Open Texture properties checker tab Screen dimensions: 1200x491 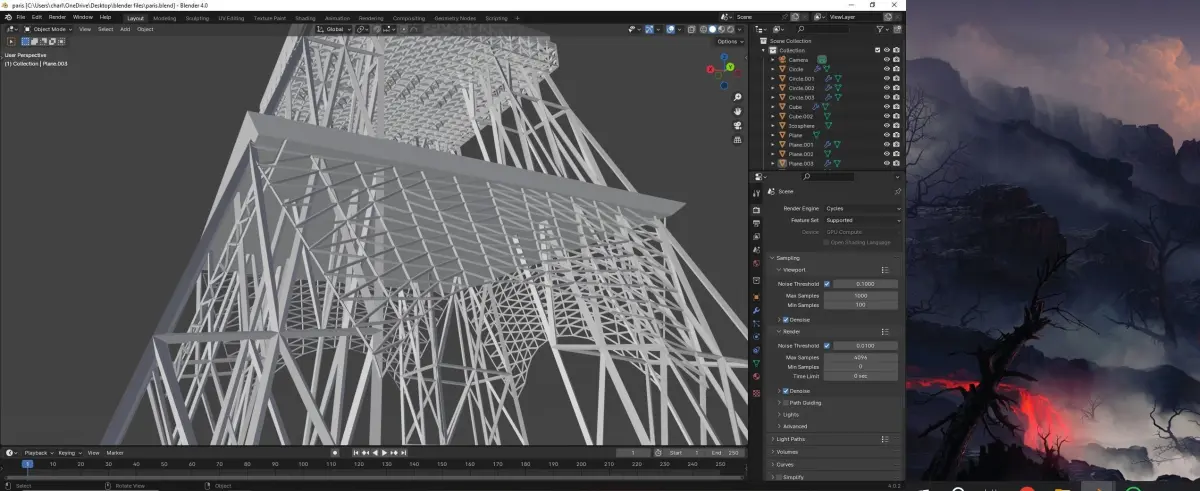(x=756, y=393)
